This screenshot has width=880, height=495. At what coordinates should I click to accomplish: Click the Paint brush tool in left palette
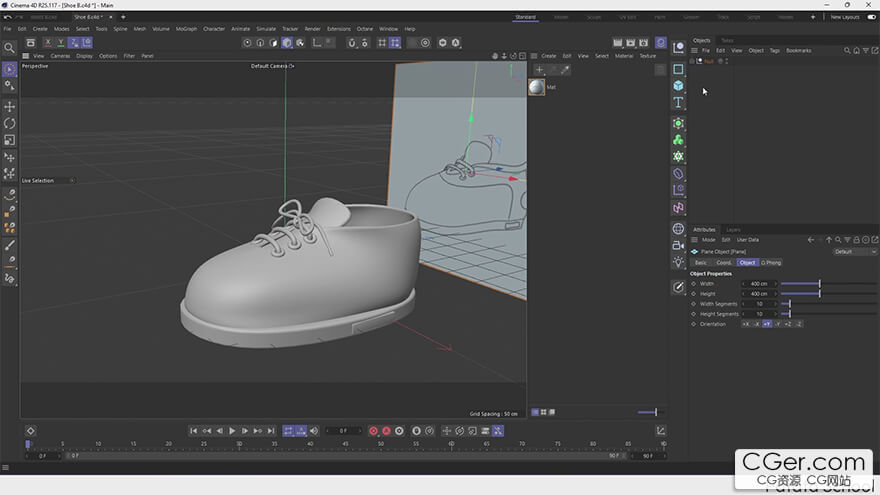pyautogui.click(x=10, y=245)
